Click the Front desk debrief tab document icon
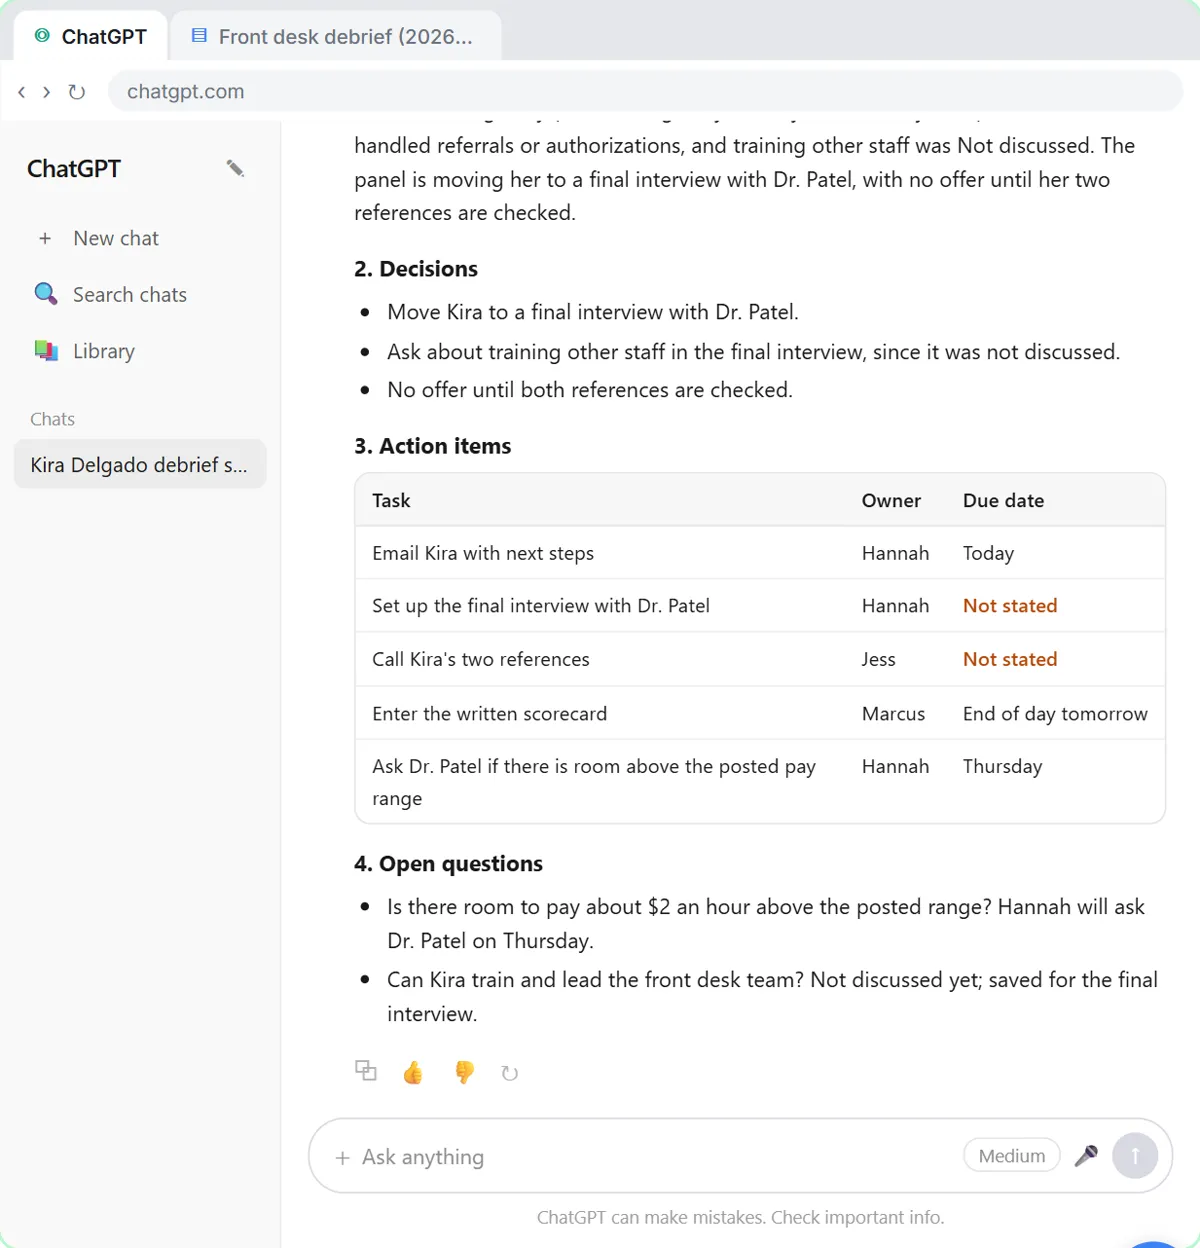 click(199, 36)
